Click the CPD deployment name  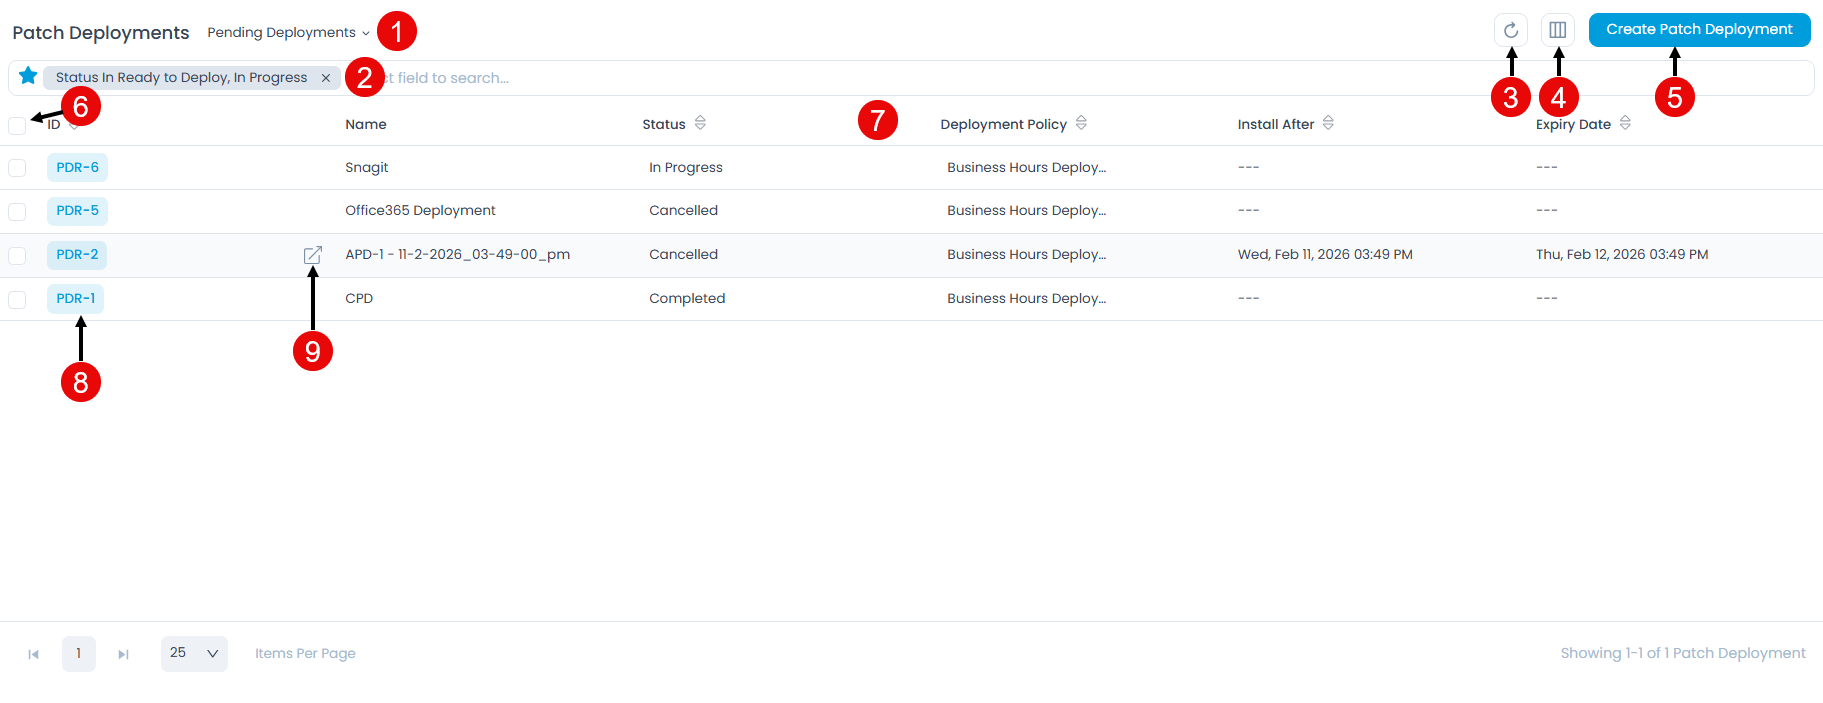tap(359, 298)
